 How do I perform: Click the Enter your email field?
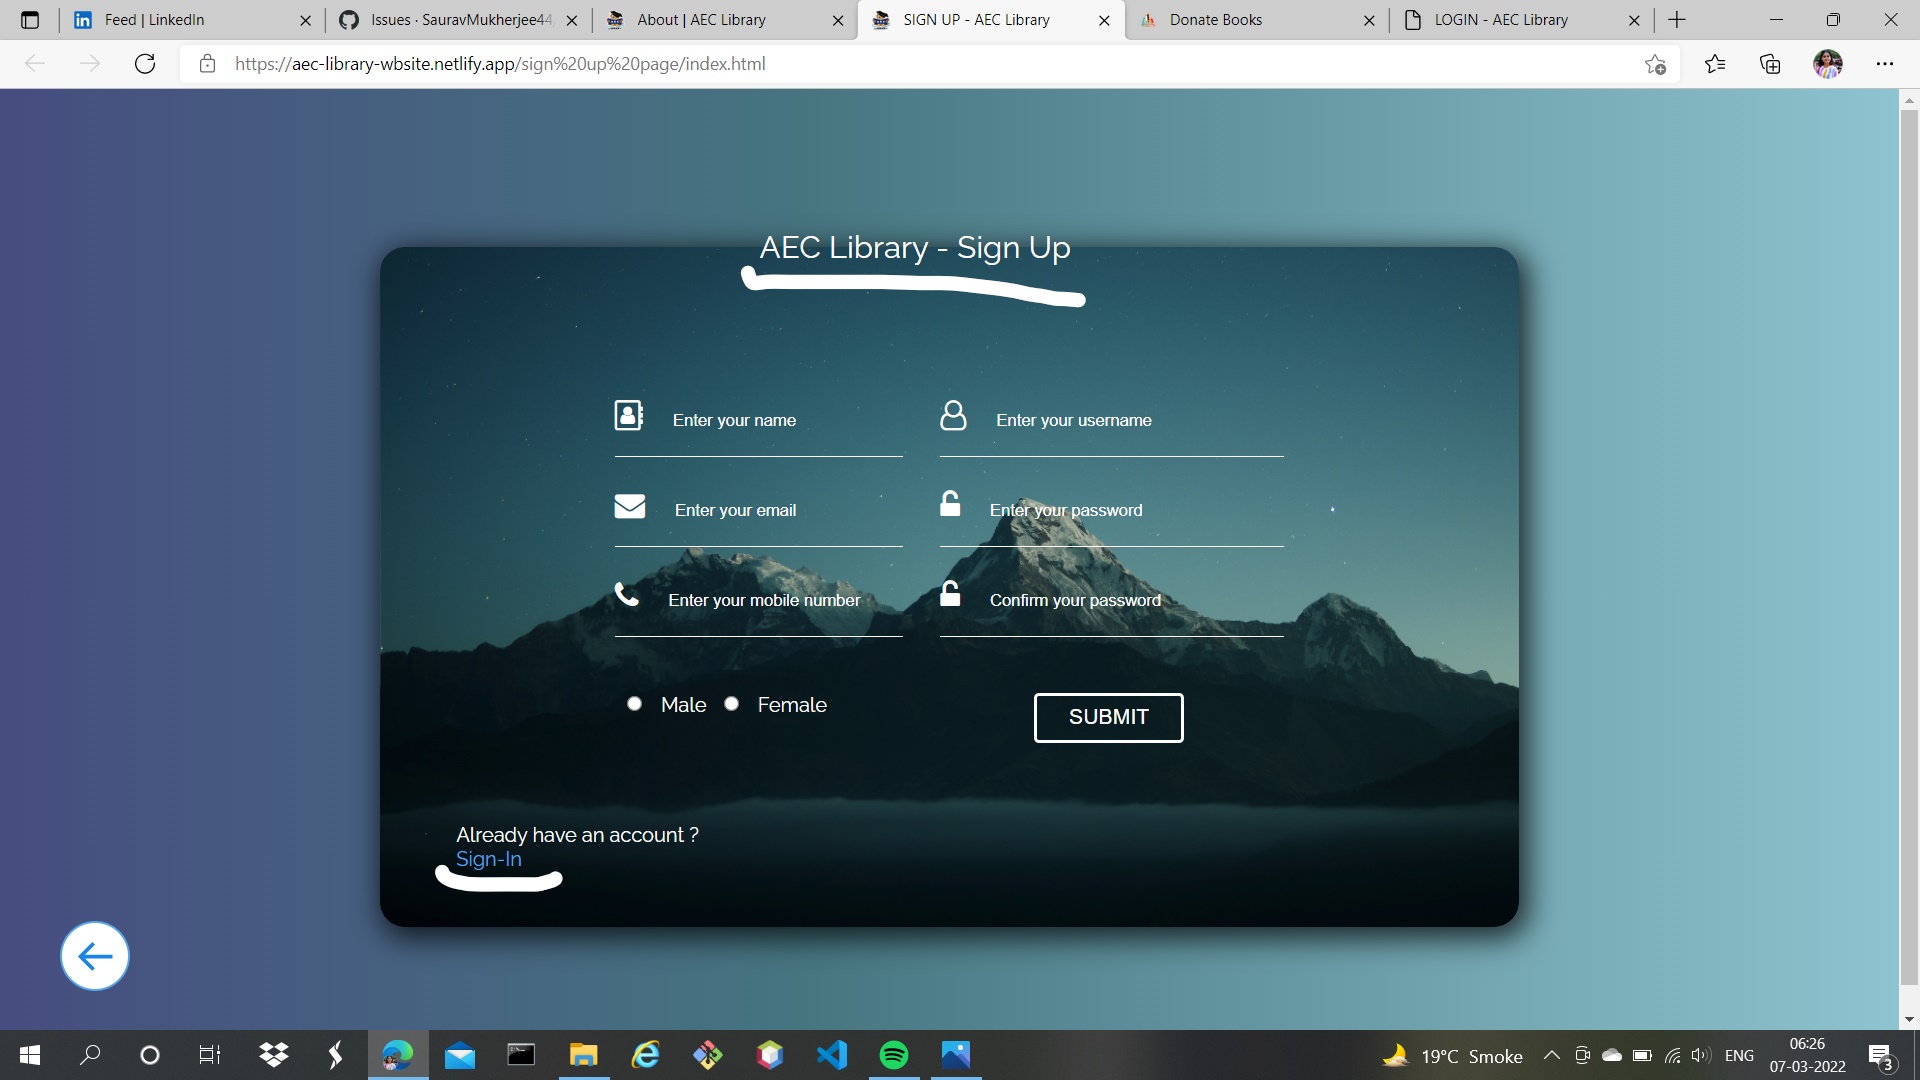pyautogui.click(x=736, y=510)
